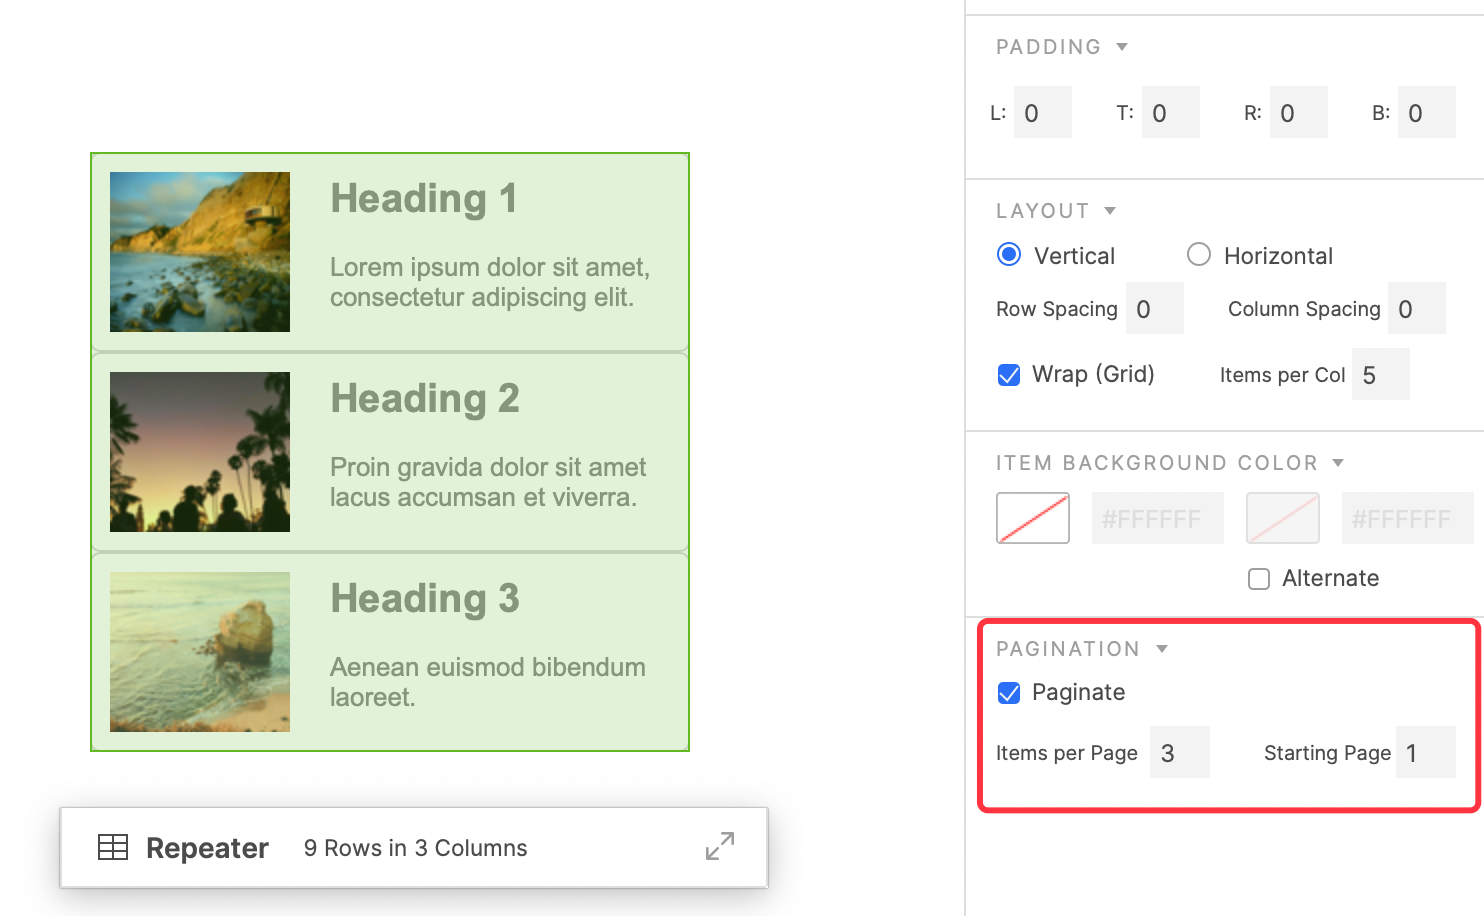Click the left padding L value field
Screen dimensions: 1484x916
(1042, 113)
